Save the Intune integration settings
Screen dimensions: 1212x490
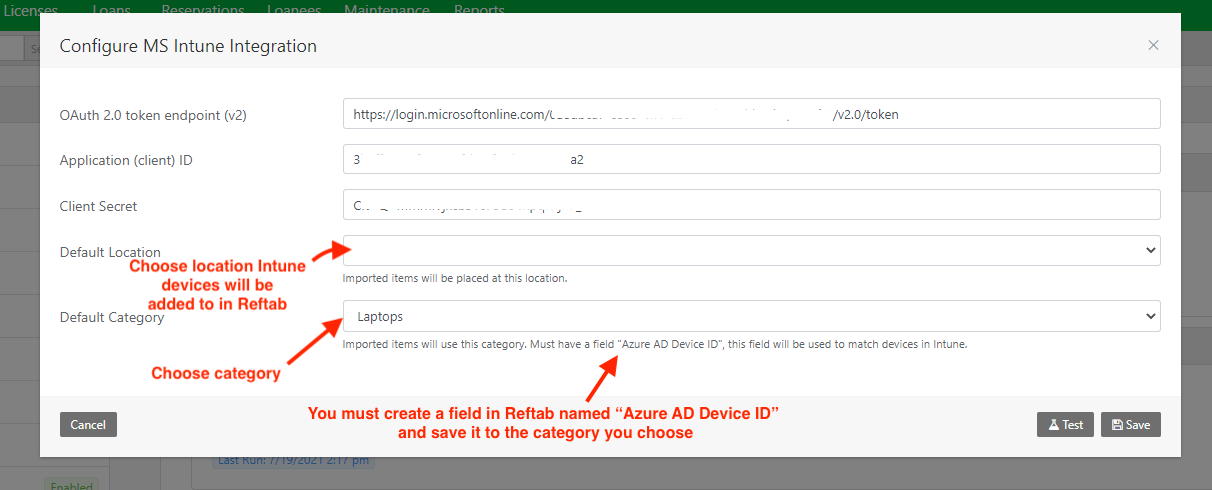pyautogui.click(x=1131, y=424)
